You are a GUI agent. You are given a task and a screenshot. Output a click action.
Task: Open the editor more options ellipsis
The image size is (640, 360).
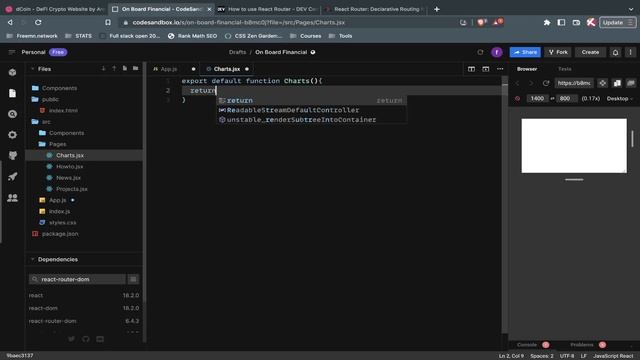click(500, 69)
